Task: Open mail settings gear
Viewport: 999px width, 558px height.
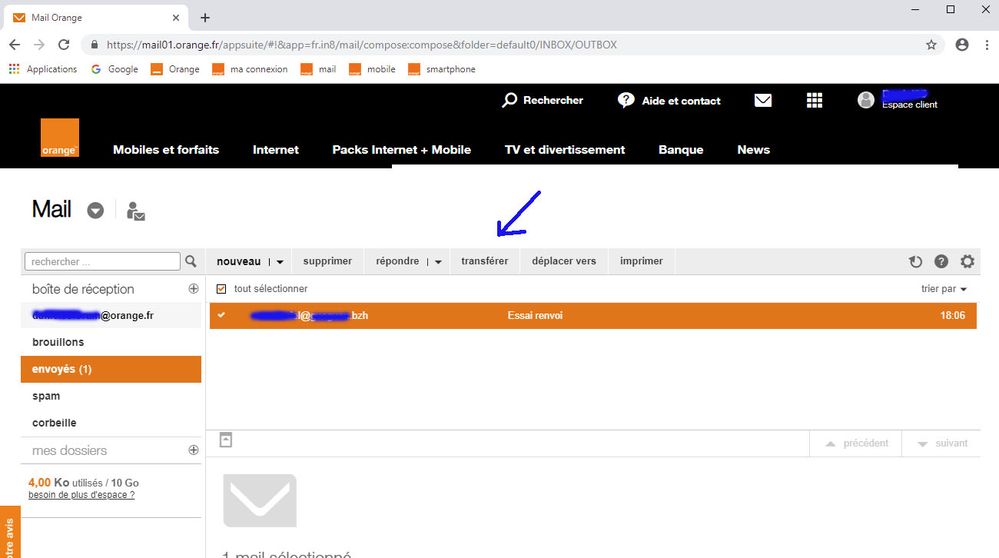Action: (967, 261)
